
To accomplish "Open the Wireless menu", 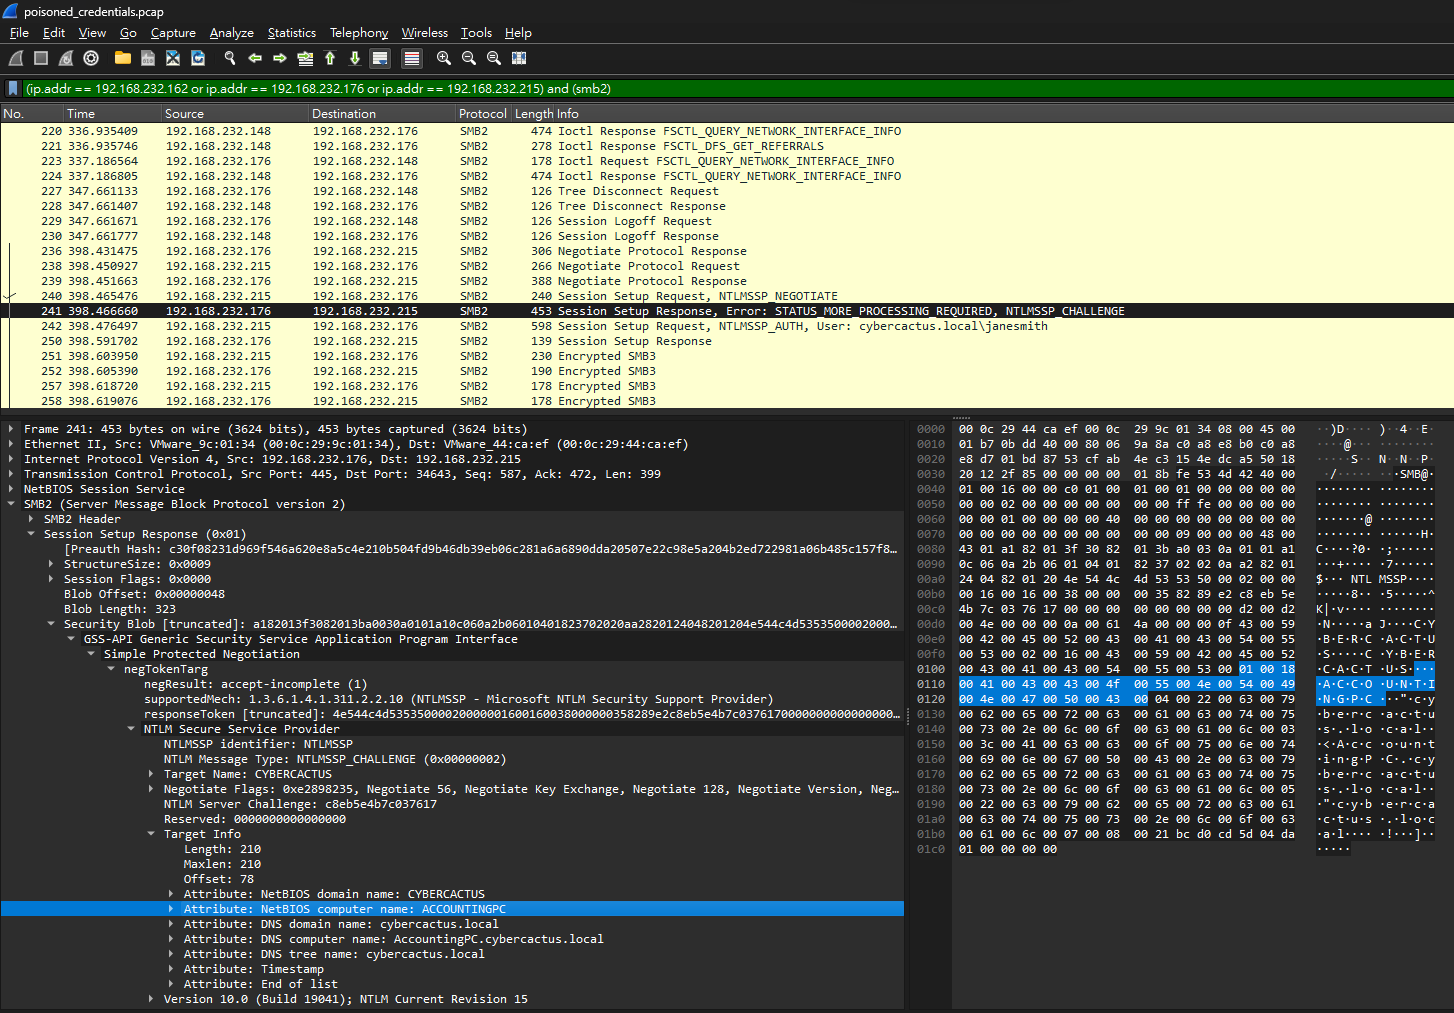I will coord(424,33).
